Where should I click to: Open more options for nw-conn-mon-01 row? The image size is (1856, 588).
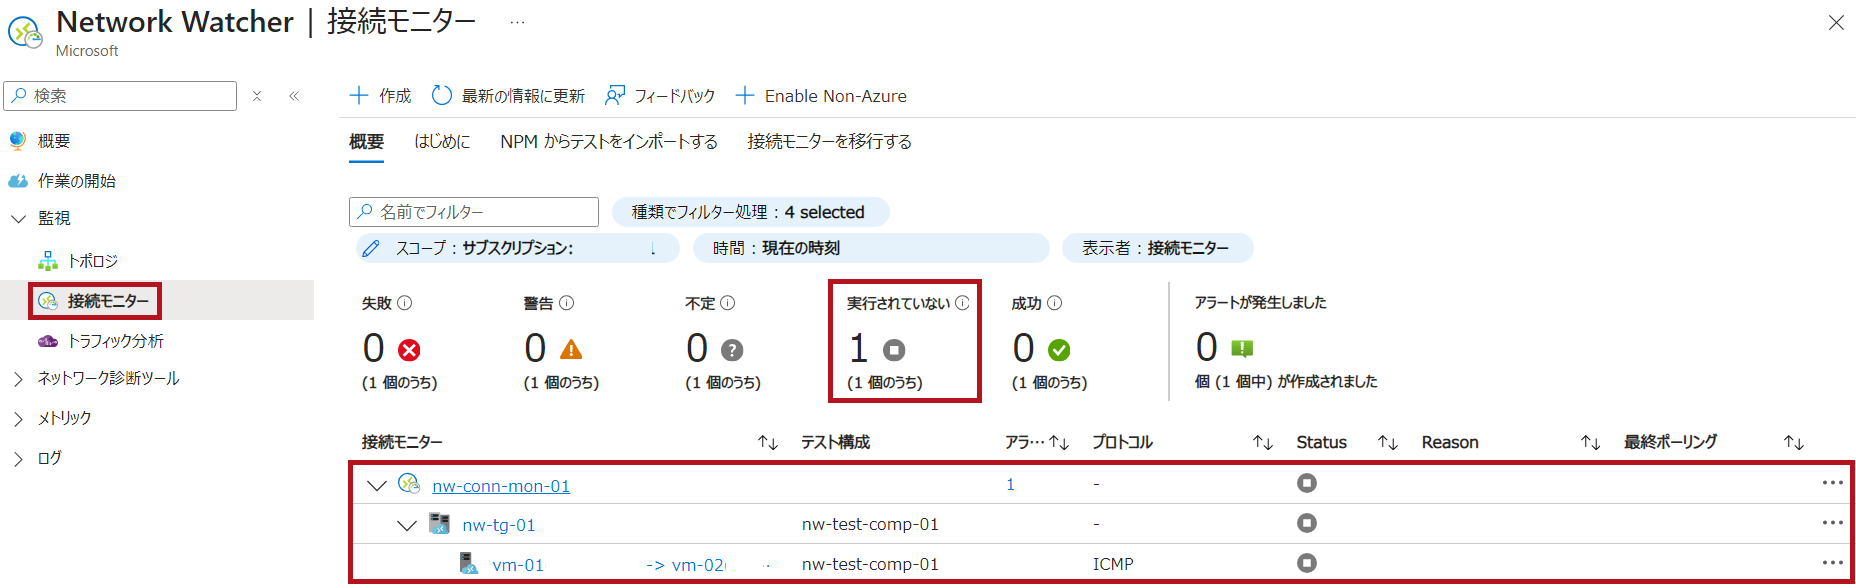[1832, 483]
